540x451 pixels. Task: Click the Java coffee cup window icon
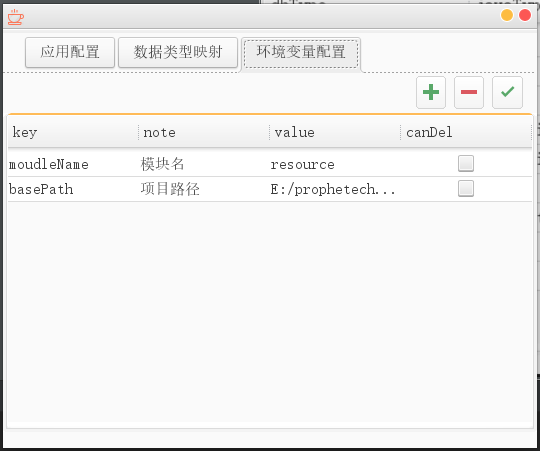pos(16,17)
